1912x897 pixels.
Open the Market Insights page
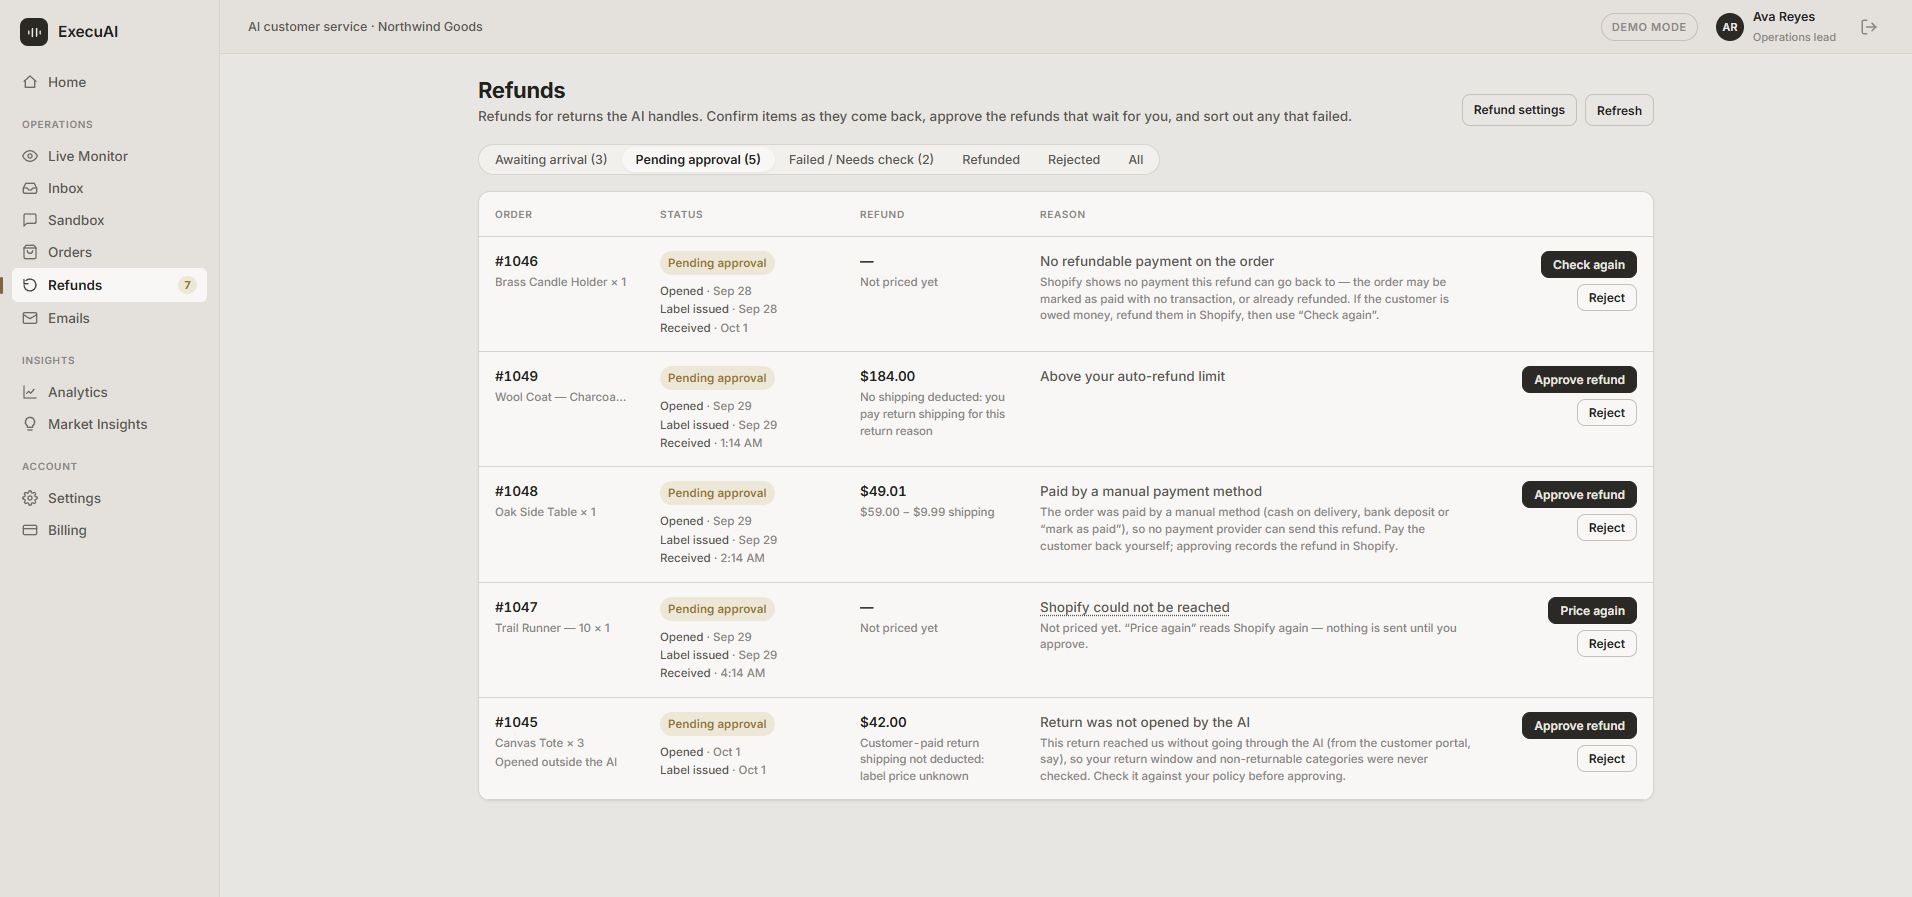coord(109,424)
